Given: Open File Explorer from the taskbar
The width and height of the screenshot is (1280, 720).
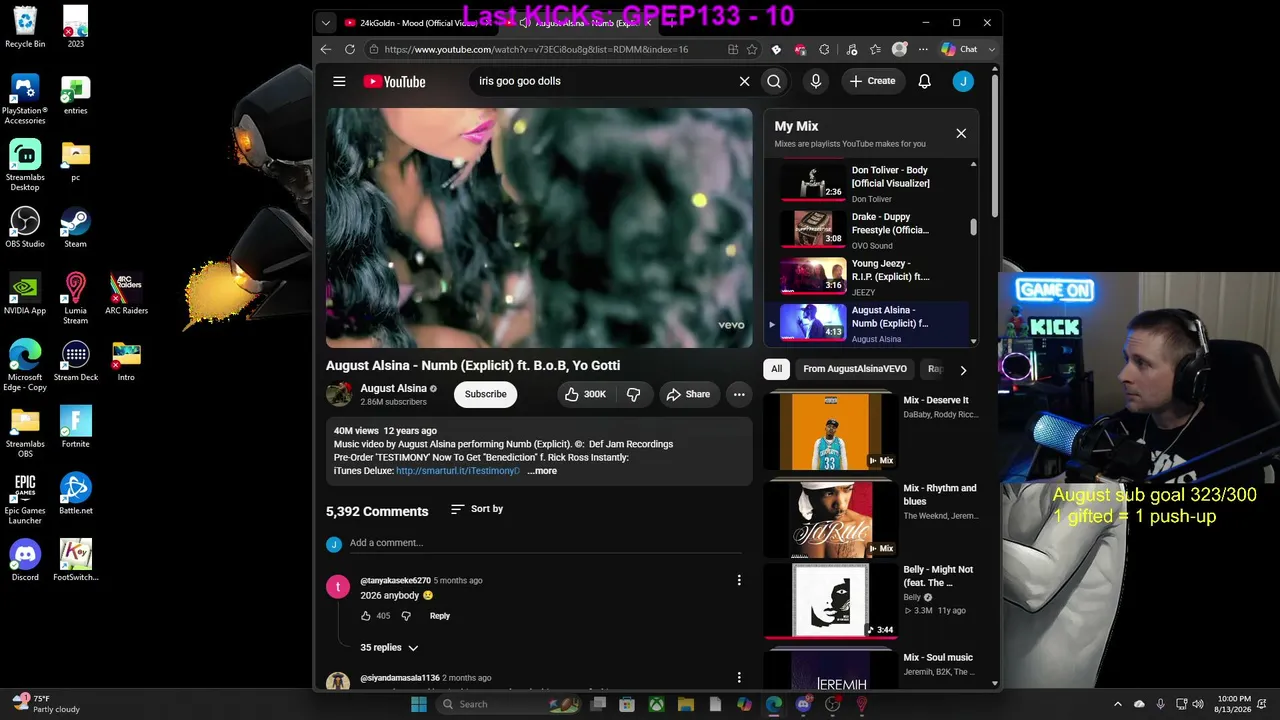Looking at the screenshot, I should click(x=686, y=704).
